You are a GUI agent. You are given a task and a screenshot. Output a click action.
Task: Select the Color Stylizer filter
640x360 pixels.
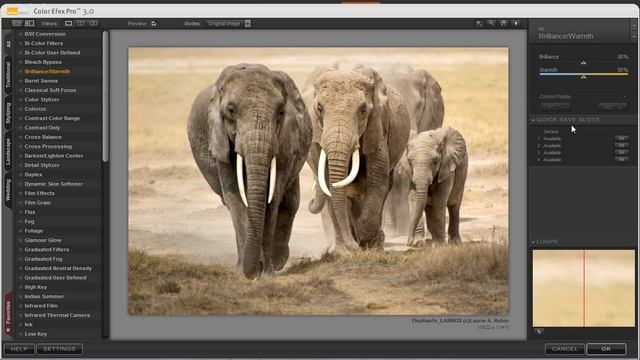(x=42, y=100)
